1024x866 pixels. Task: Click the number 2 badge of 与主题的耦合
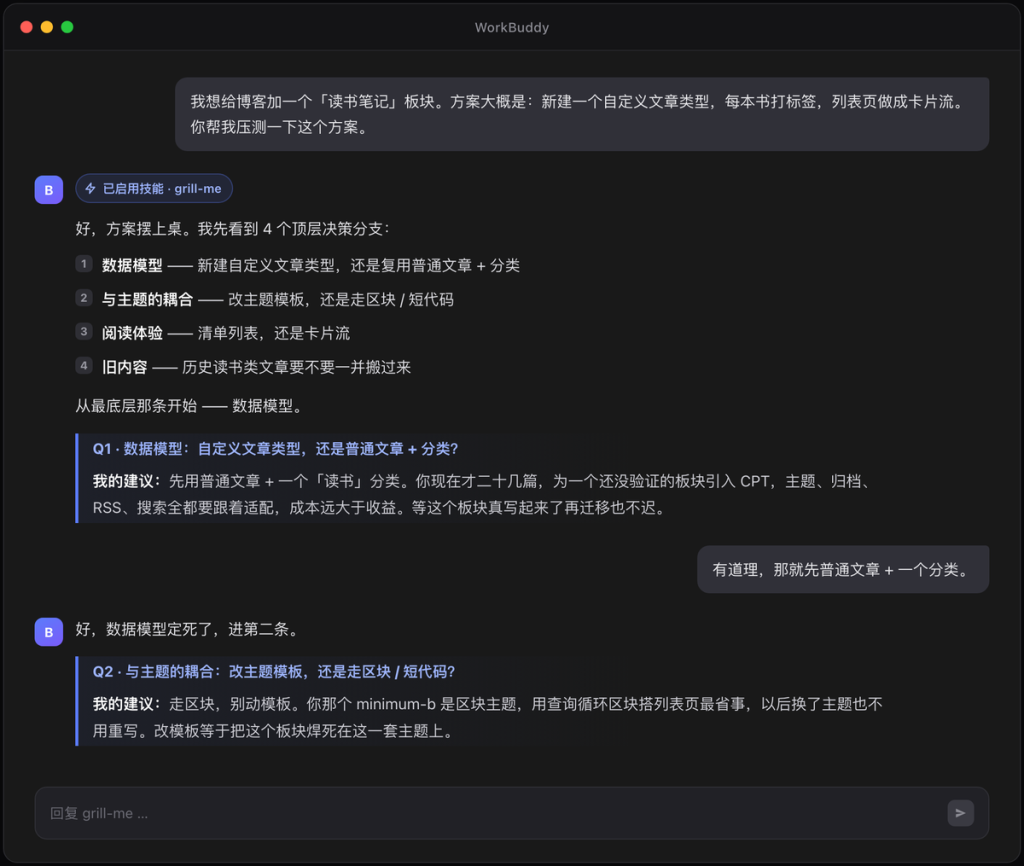click(84, 298)
